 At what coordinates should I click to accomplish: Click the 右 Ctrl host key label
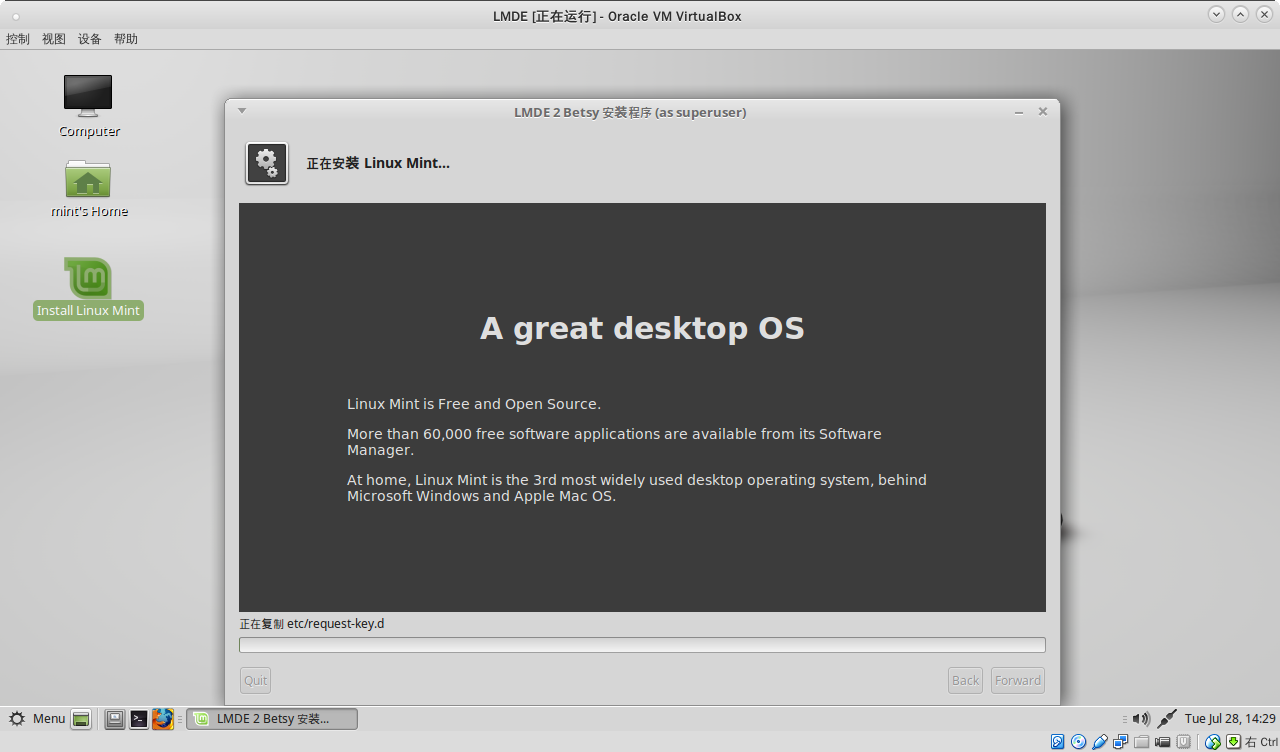1262,742
